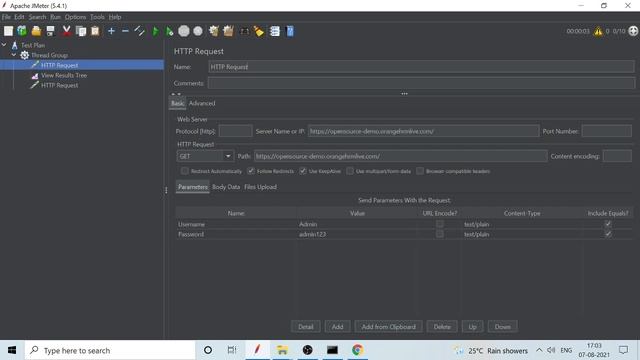Open the Search binoculars toolbar icon

point(244,31)
